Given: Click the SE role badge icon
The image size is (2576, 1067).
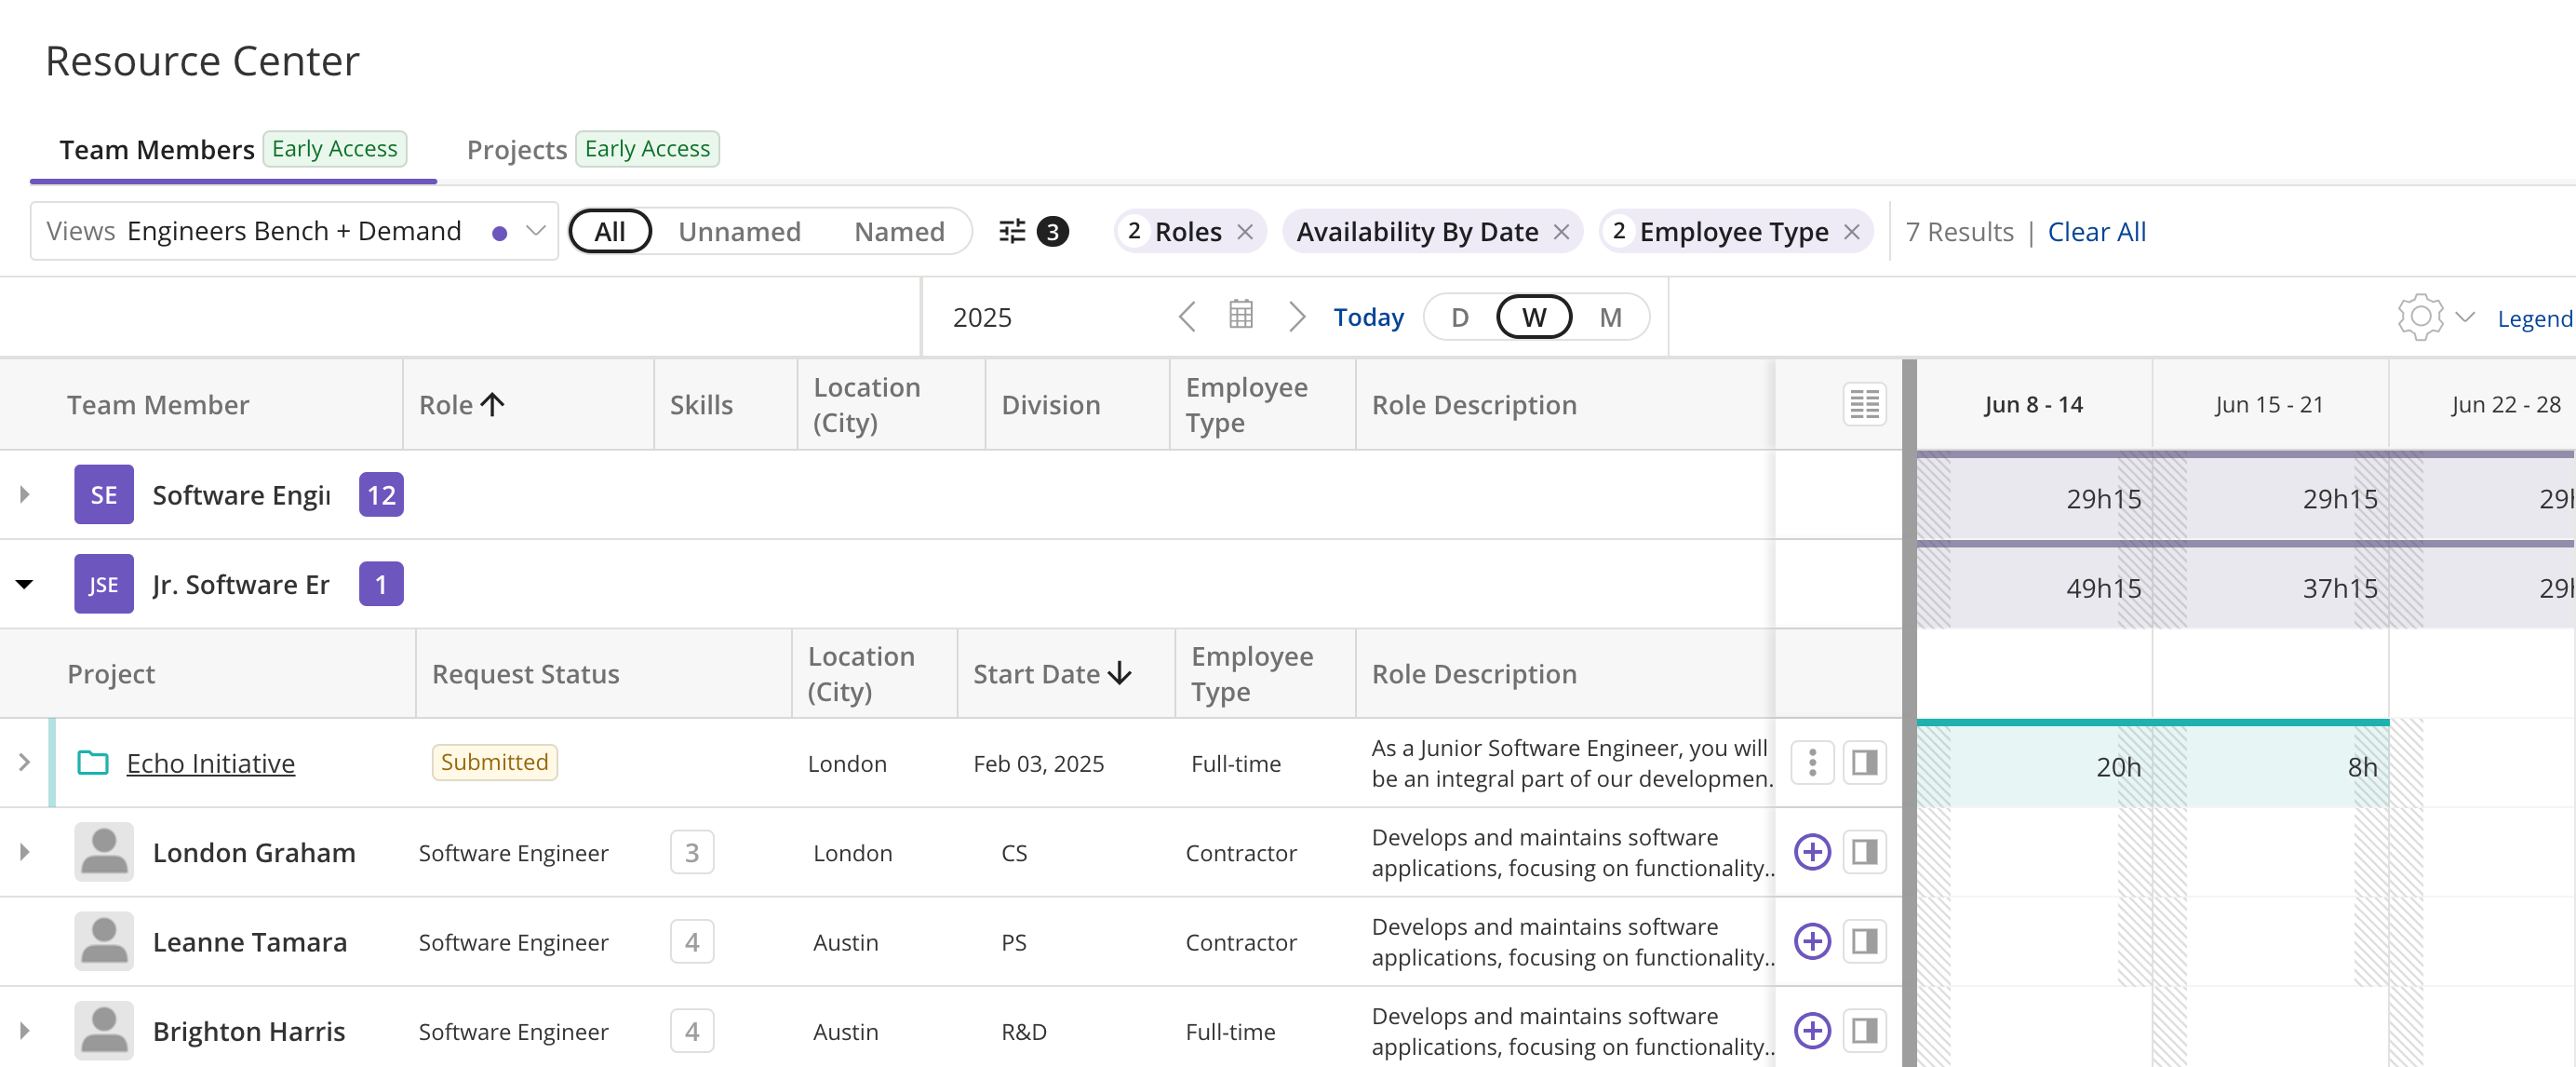Looking at the screenshot, I should 104,494.
